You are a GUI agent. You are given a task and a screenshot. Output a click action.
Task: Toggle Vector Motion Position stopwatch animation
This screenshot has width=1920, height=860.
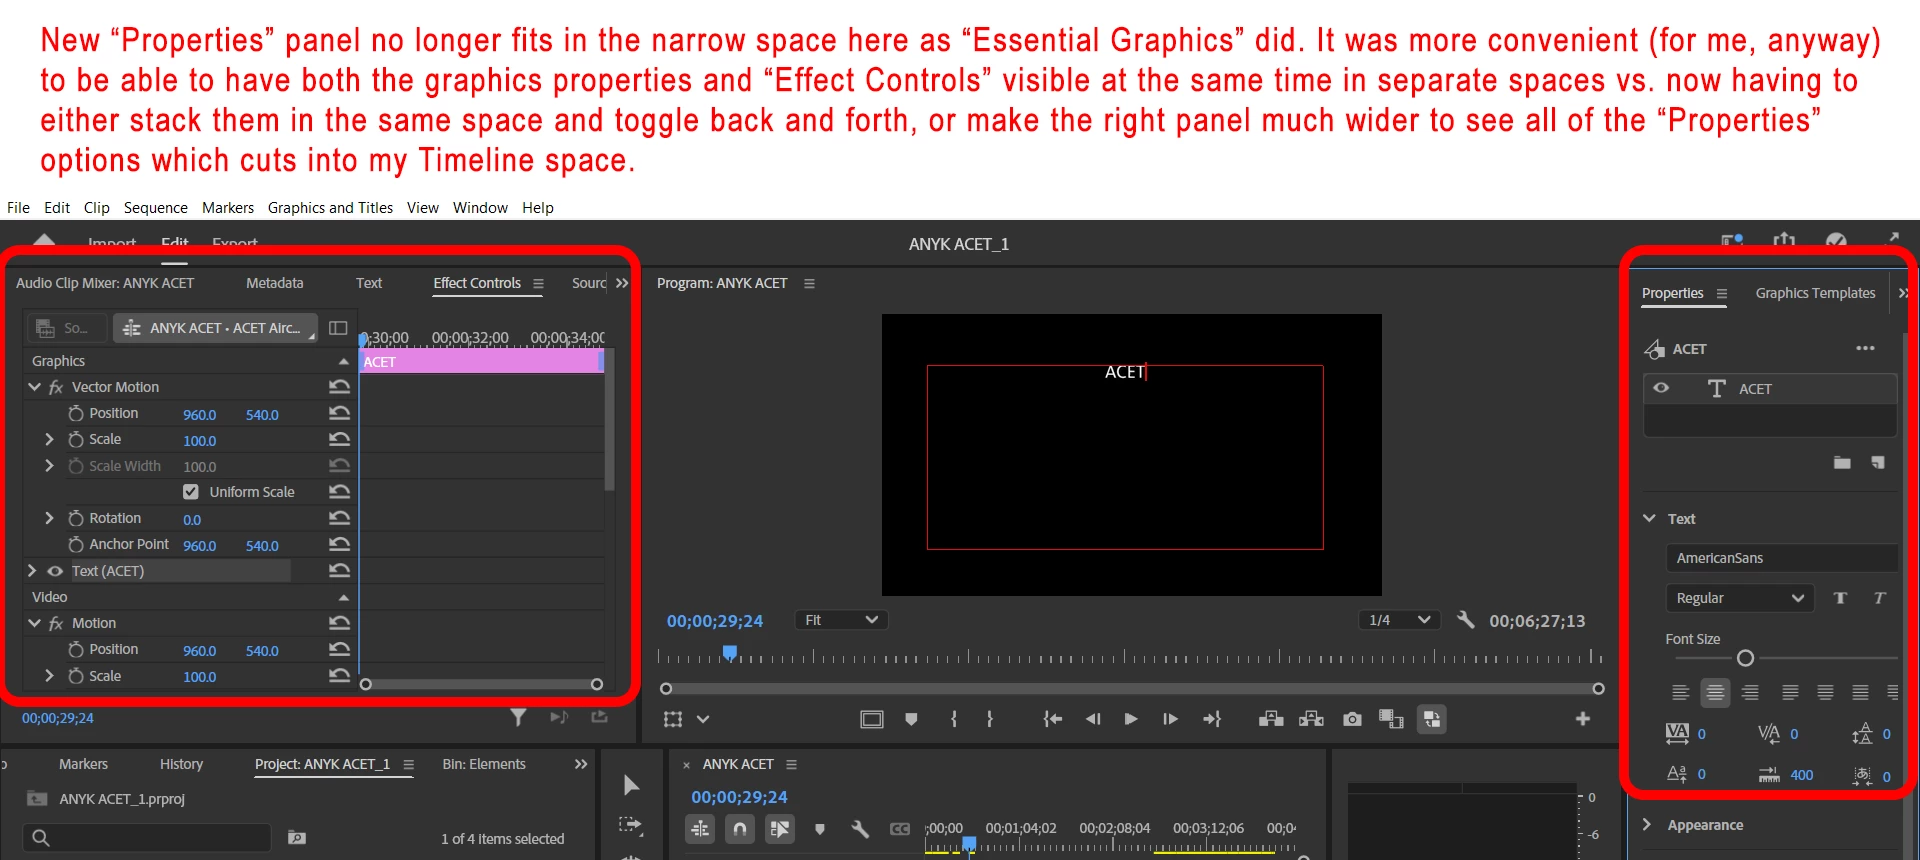(76, 413)
